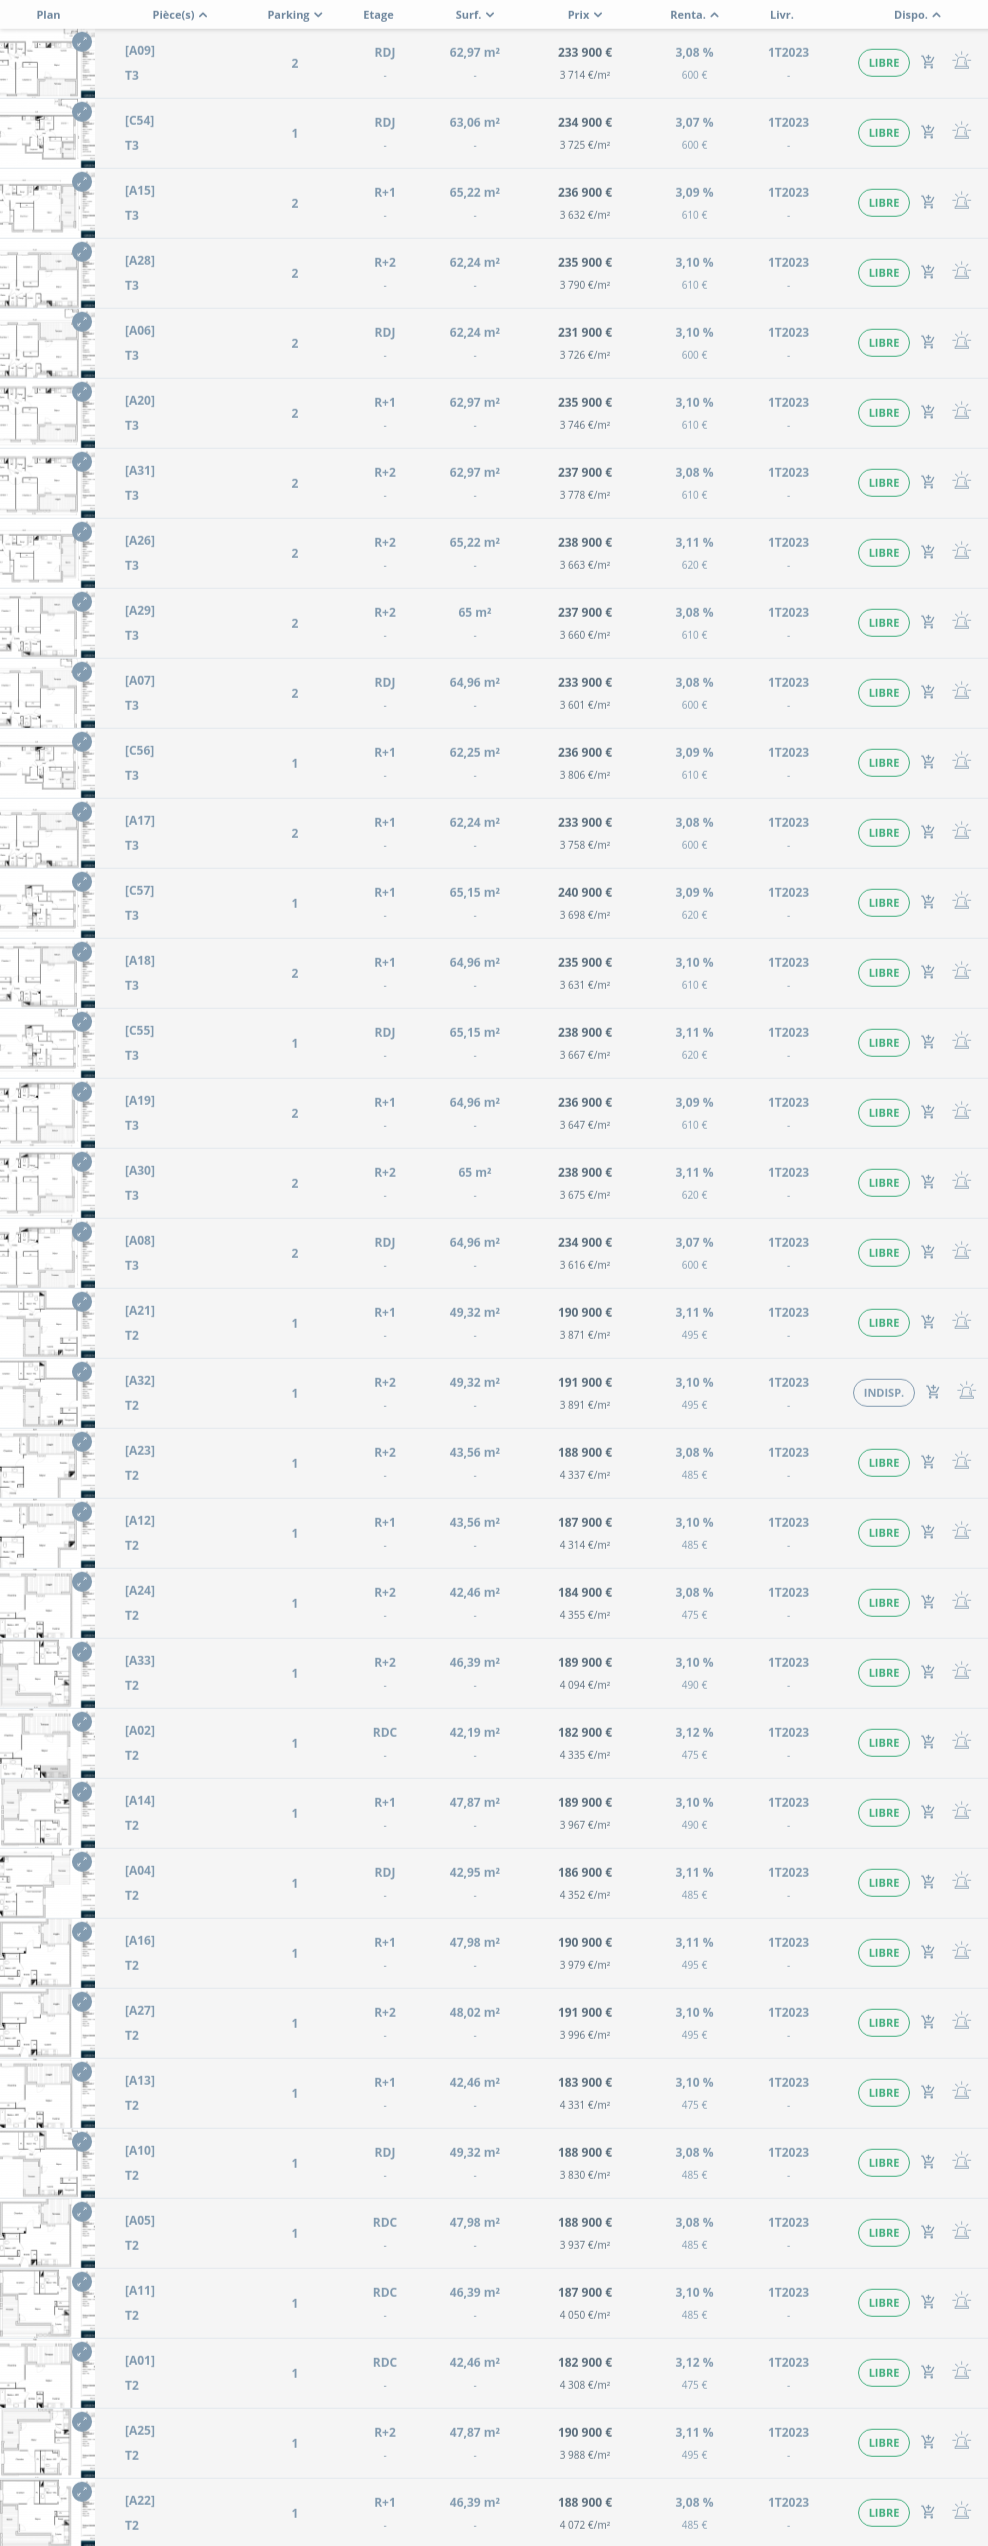Click the expand plan icon for lot C57
Screen dimensions: 988x2546
tap(82, 882)
